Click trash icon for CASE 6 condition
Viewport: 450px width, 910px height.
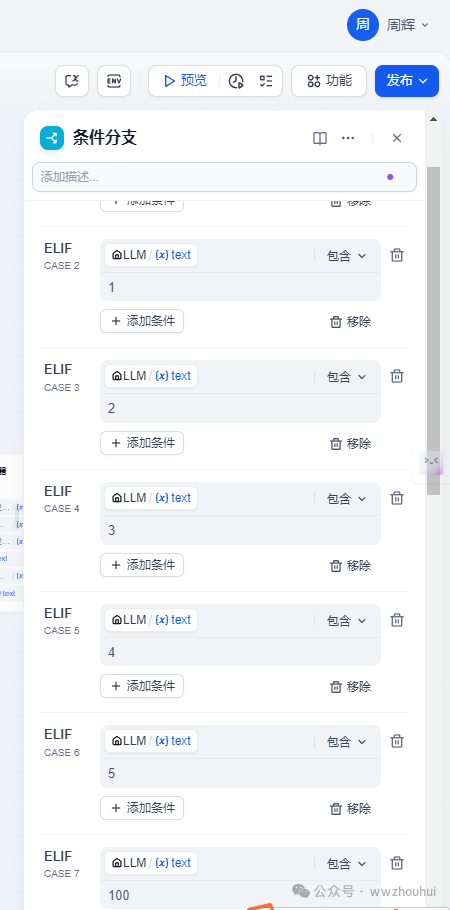[x=397, y=741]
